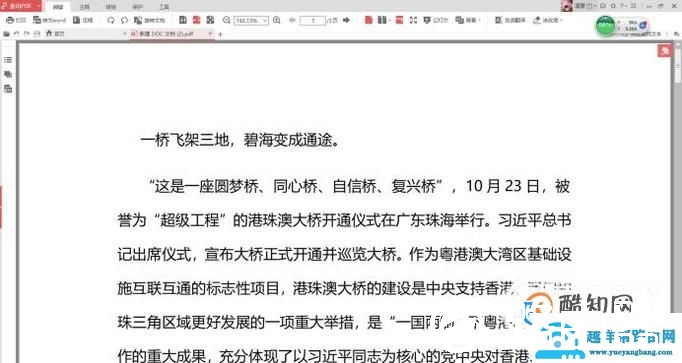Viewport: 682px width, 363px height.
Task: Click the open folder icon
Action: pyautogui.click(x=7, y=33)
